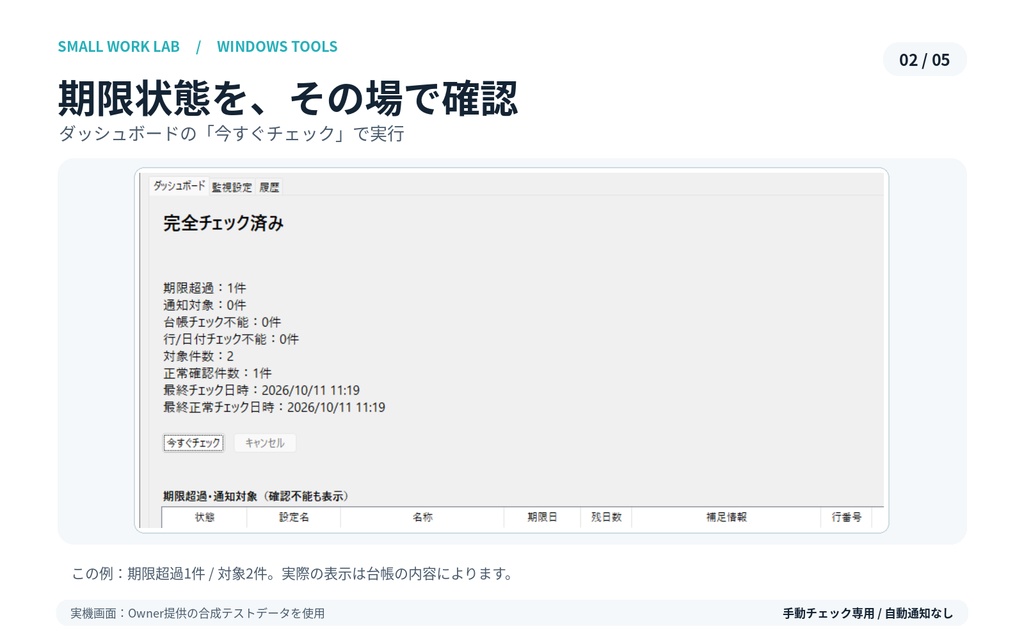Sort by the 補足情報 column header

point(726,517)
